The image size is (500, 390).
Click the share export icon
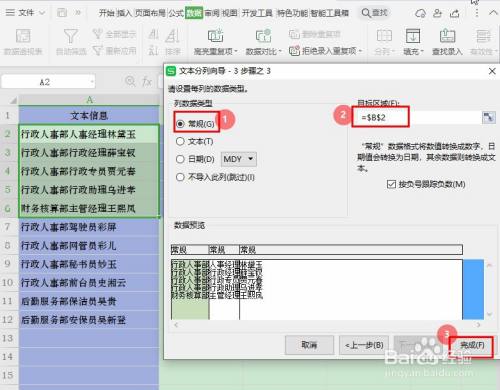coord(455,13)
